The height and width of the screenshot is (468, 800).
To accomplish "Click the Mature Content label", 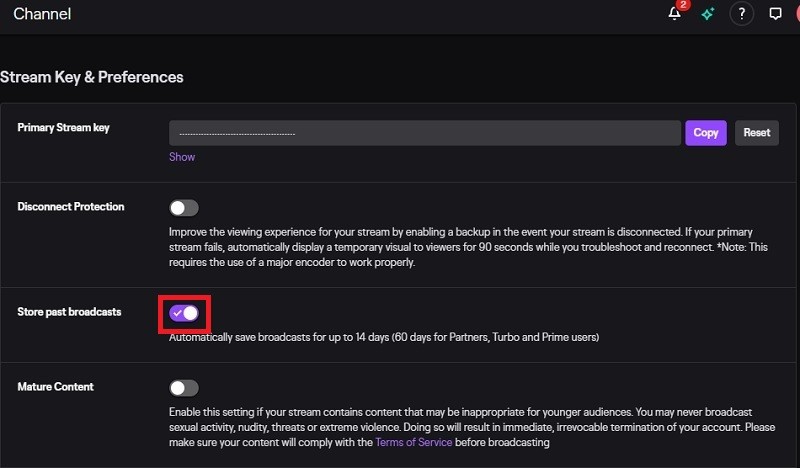I will click(x=56, y=387).
